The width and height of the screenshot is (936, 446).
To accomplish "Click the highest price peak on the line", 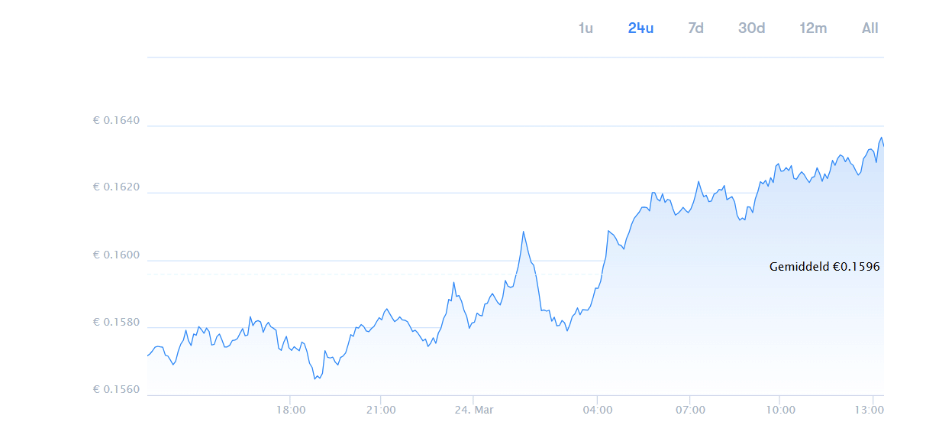I will pyautogui.click(x=881, y=138).
